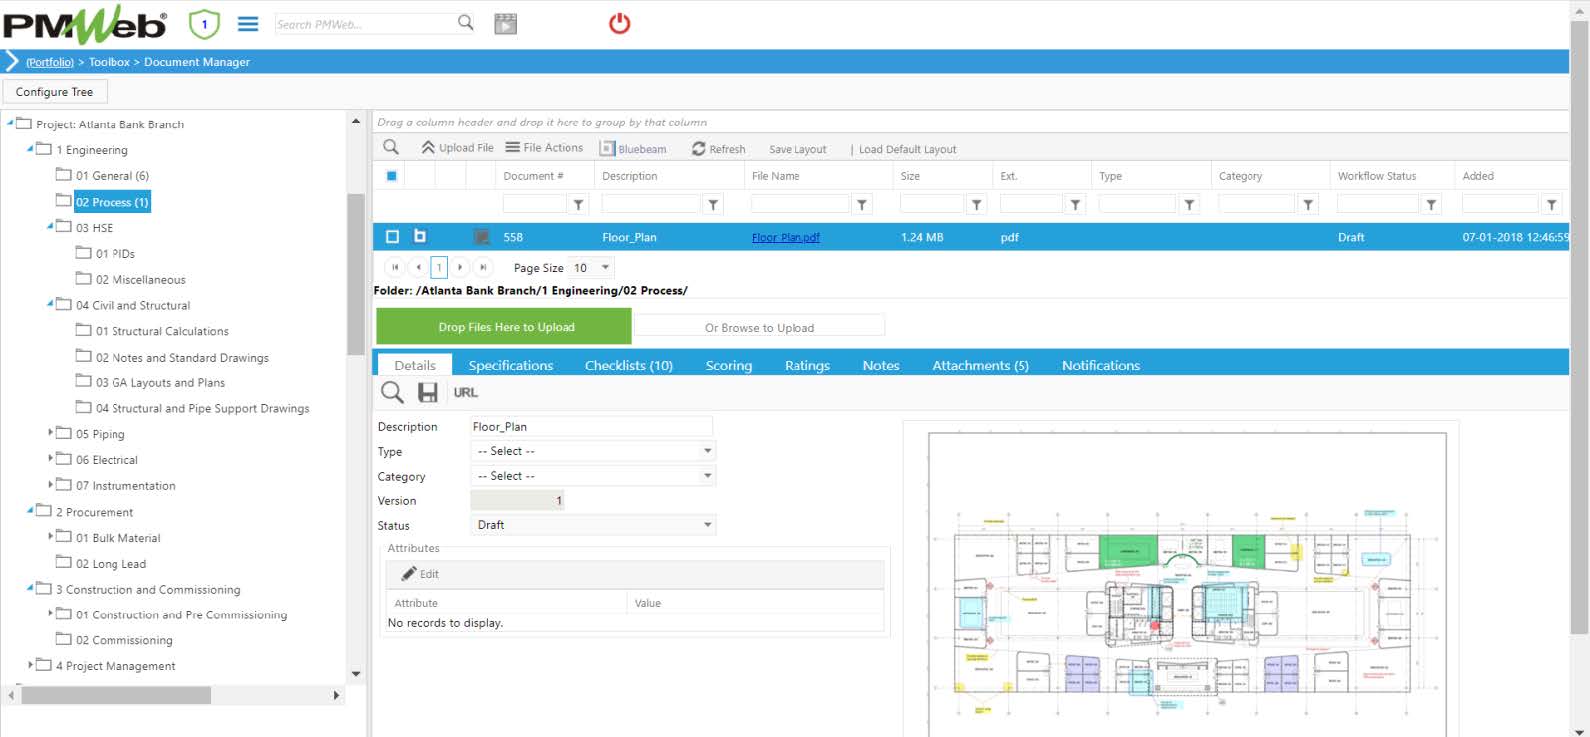Image resolution: width=1590 pixels, height=737 pixels.
Task: Open the hamburger main menu
Action: click(248, 23)
